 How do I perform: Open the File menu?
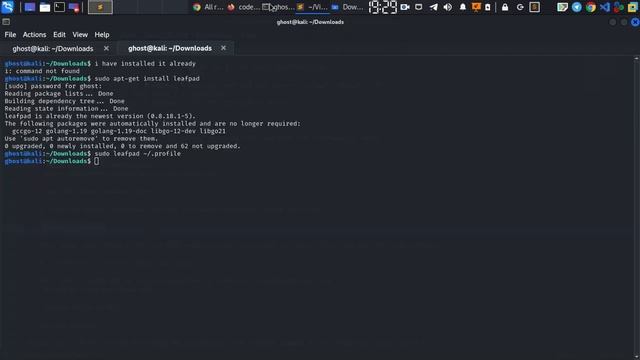10,35
